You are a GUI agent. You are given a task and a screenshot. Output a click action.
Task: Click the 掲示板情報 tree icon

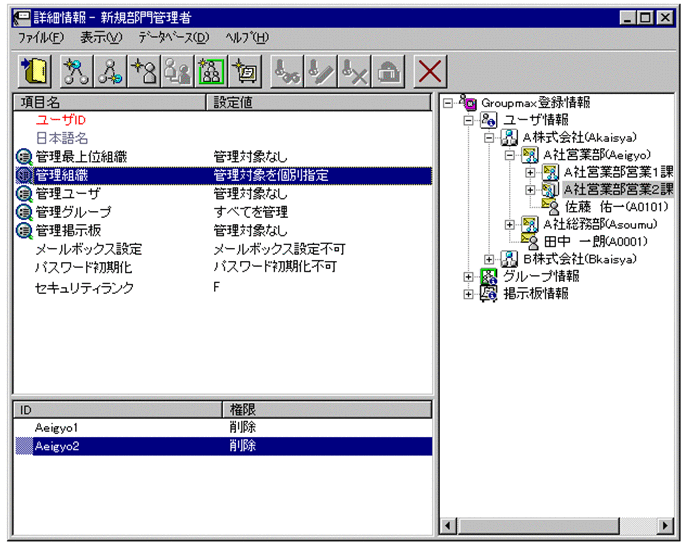[x=489, y=294]
